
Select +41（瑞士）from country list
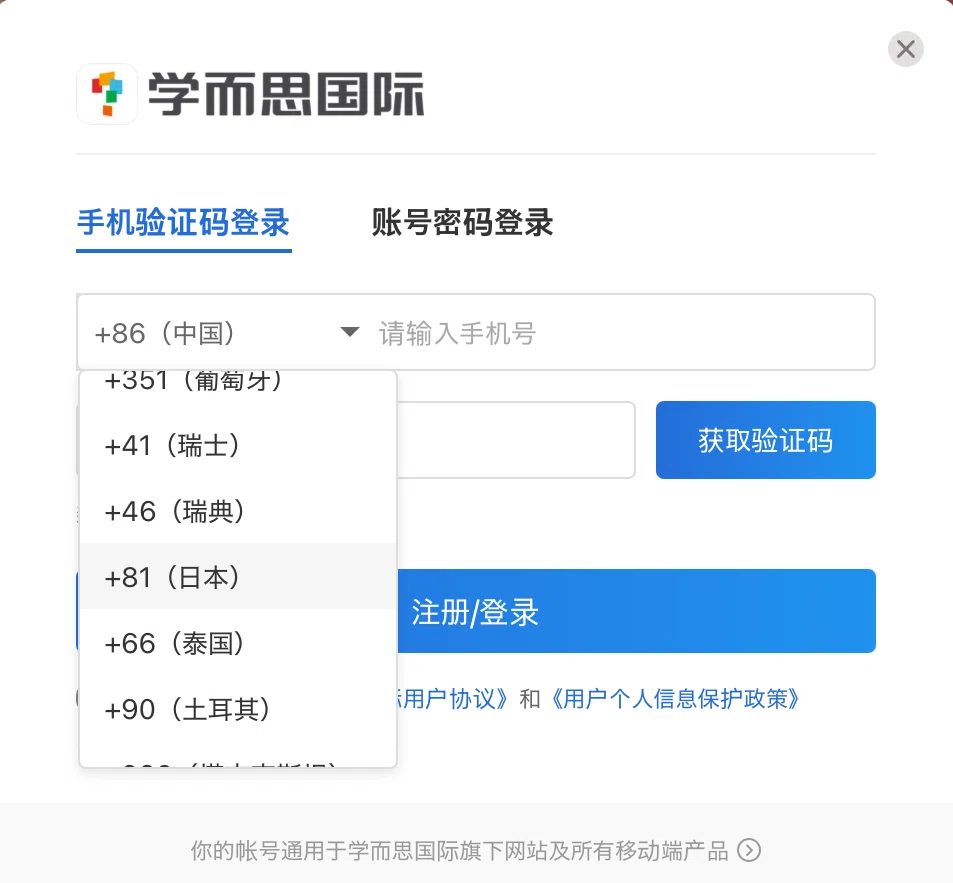[x=238, y=445]
